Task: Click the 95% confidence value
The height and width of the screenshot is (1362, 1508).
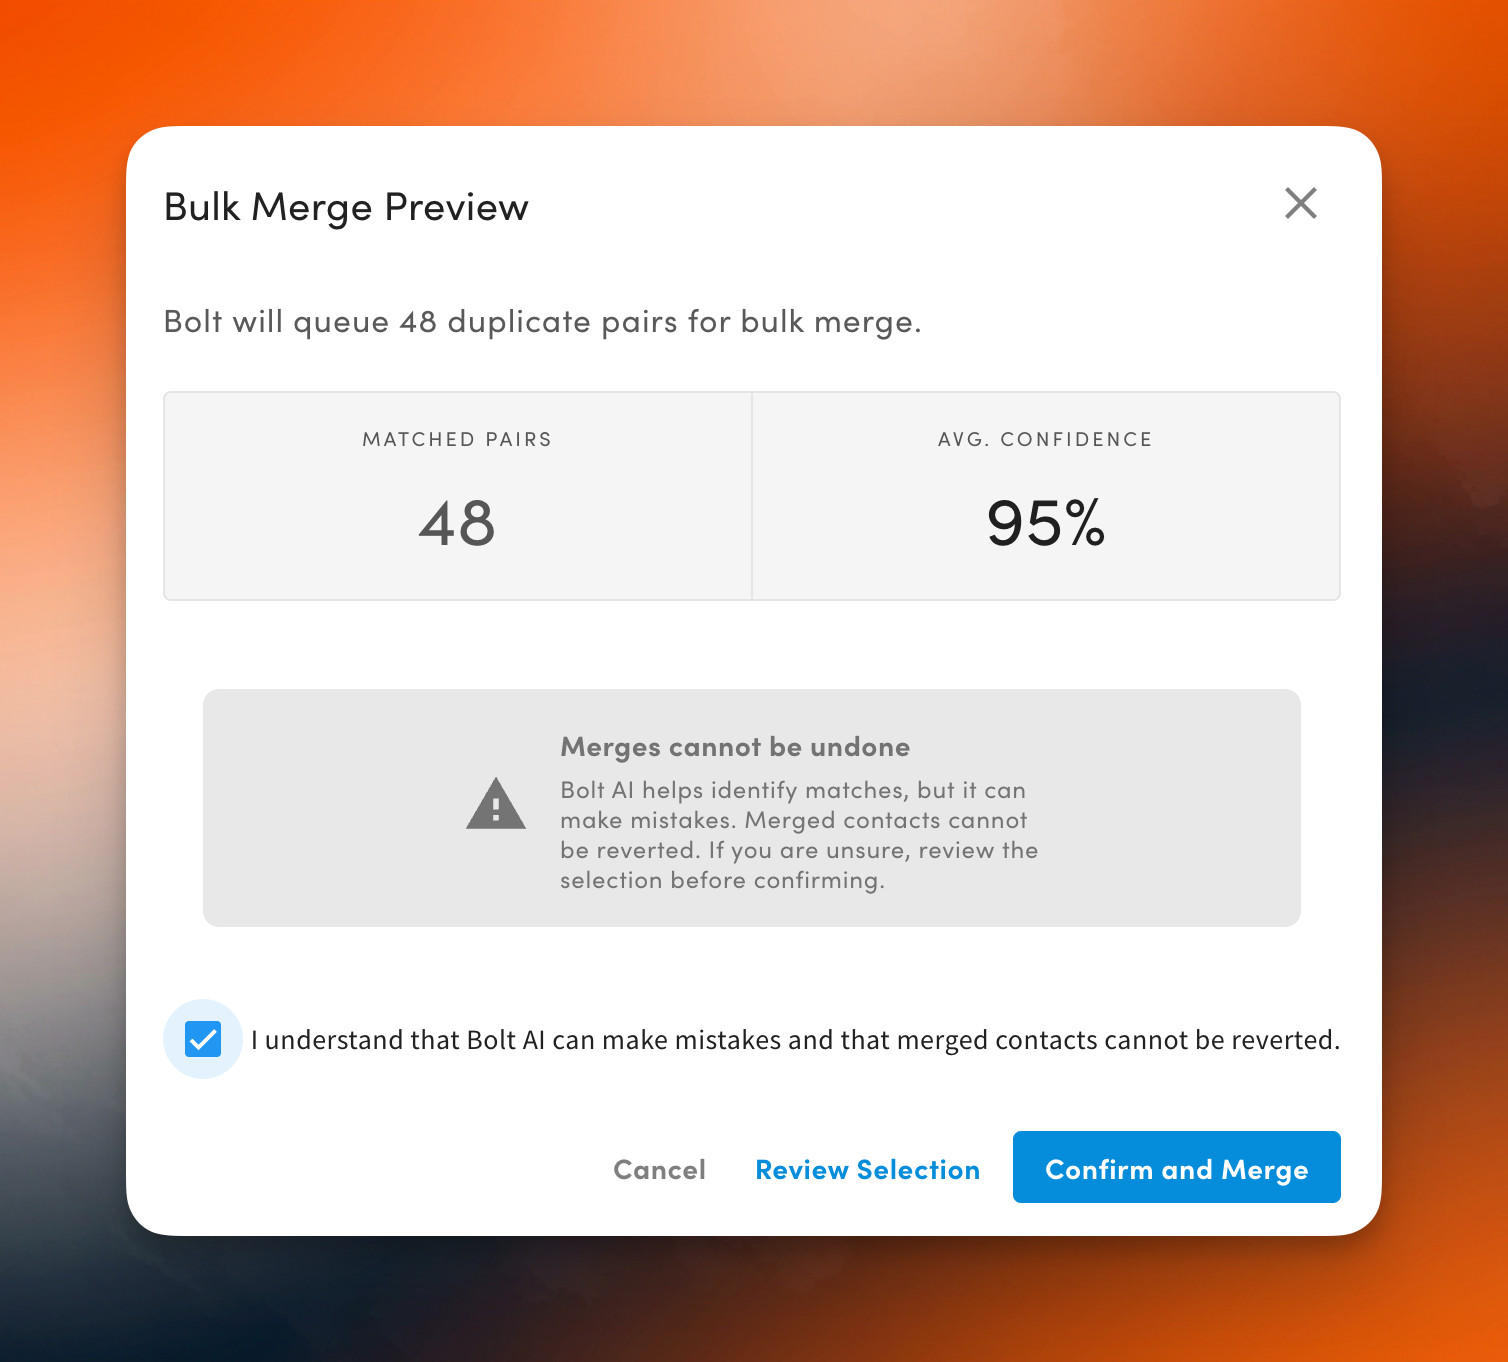Action: (1046, 523)
